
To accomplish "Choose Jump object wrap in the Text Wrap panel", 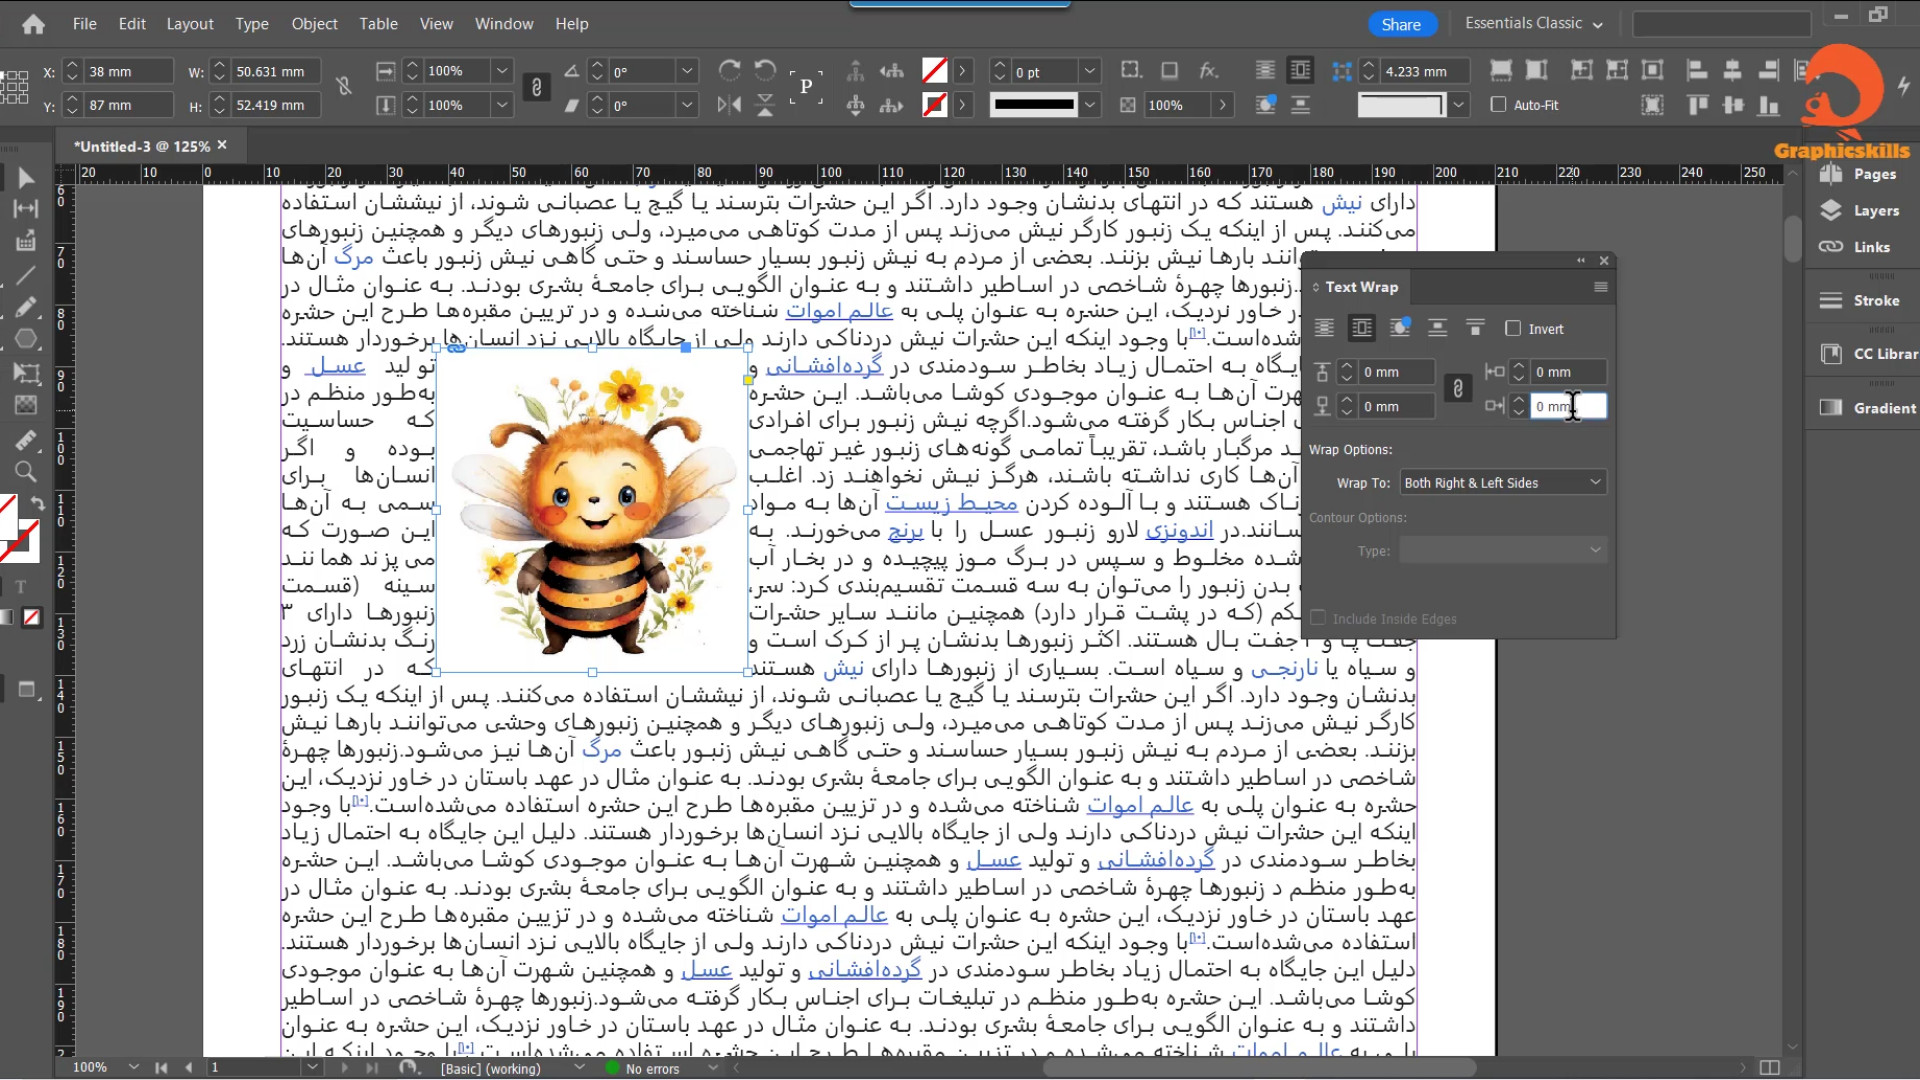I will (1438, 328).
